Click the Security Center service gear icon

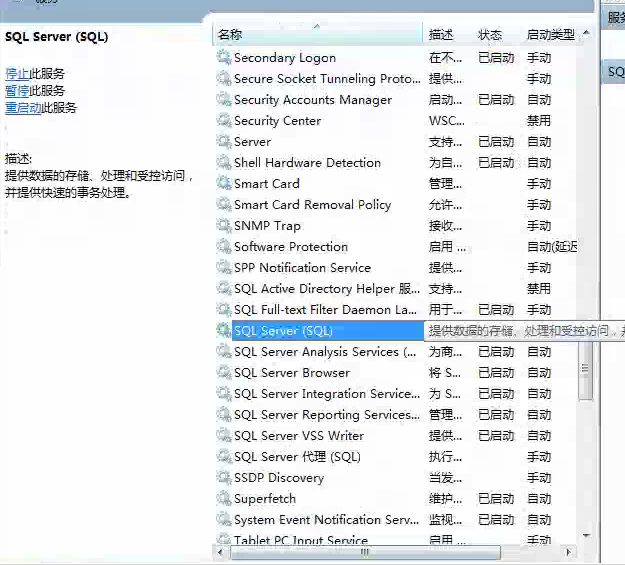point(224,120)
